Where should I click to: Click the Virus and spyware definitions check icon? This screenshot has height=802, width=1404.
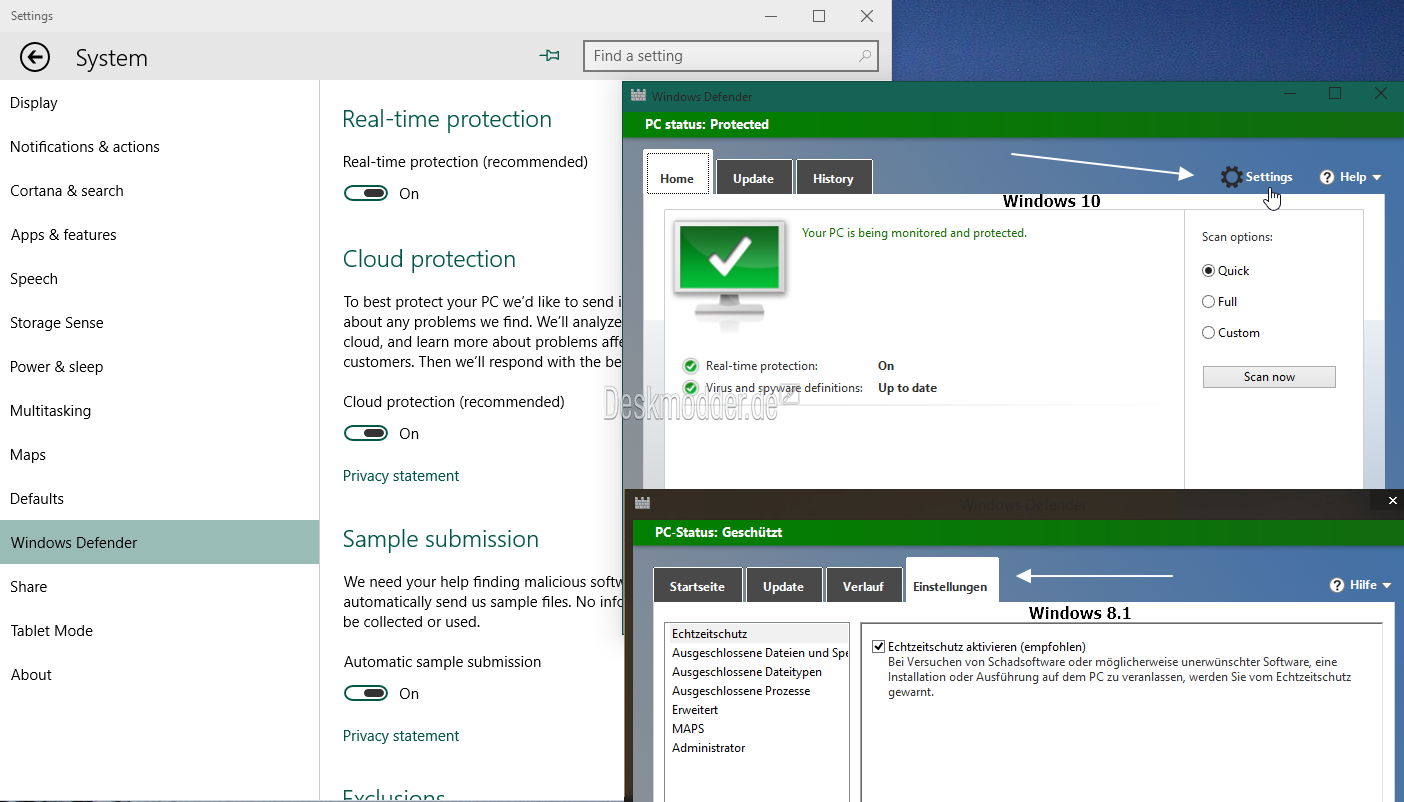pyautogui.click(x=690, y=388)
